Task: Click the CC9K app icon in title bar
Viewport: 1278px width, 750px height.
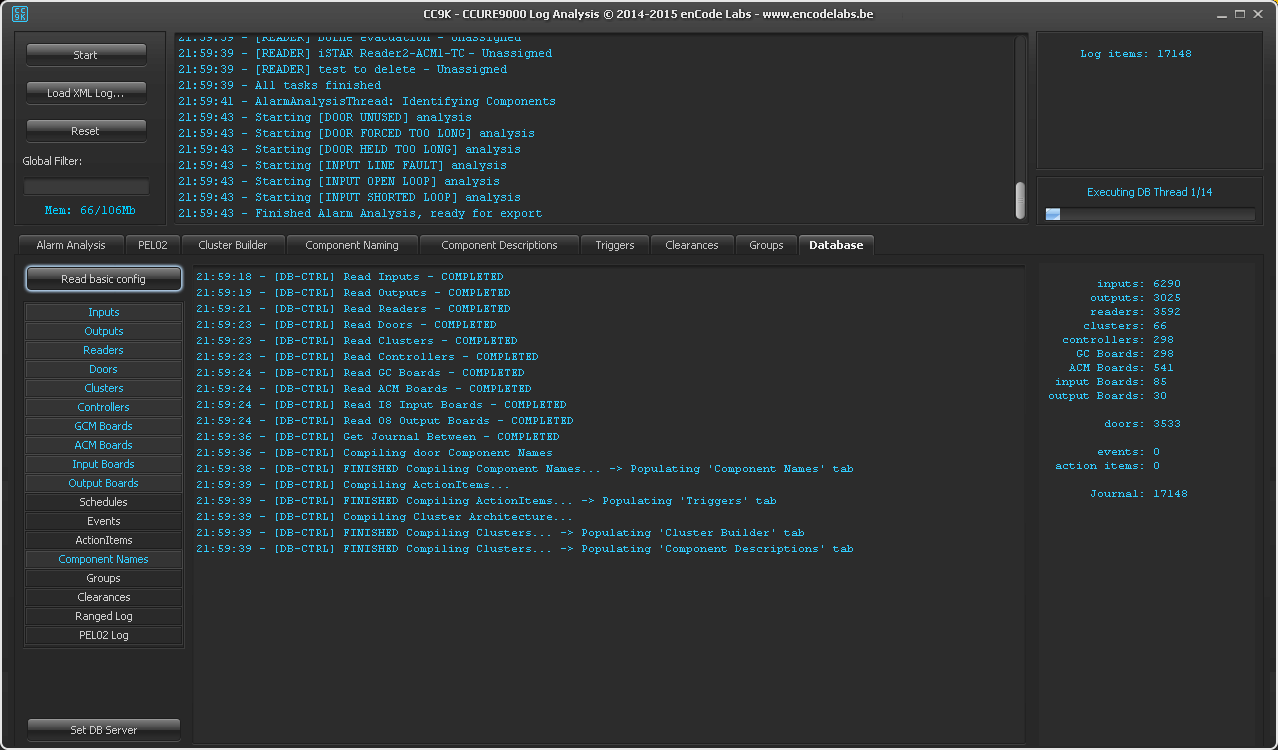Action: [x=20, y=14]
